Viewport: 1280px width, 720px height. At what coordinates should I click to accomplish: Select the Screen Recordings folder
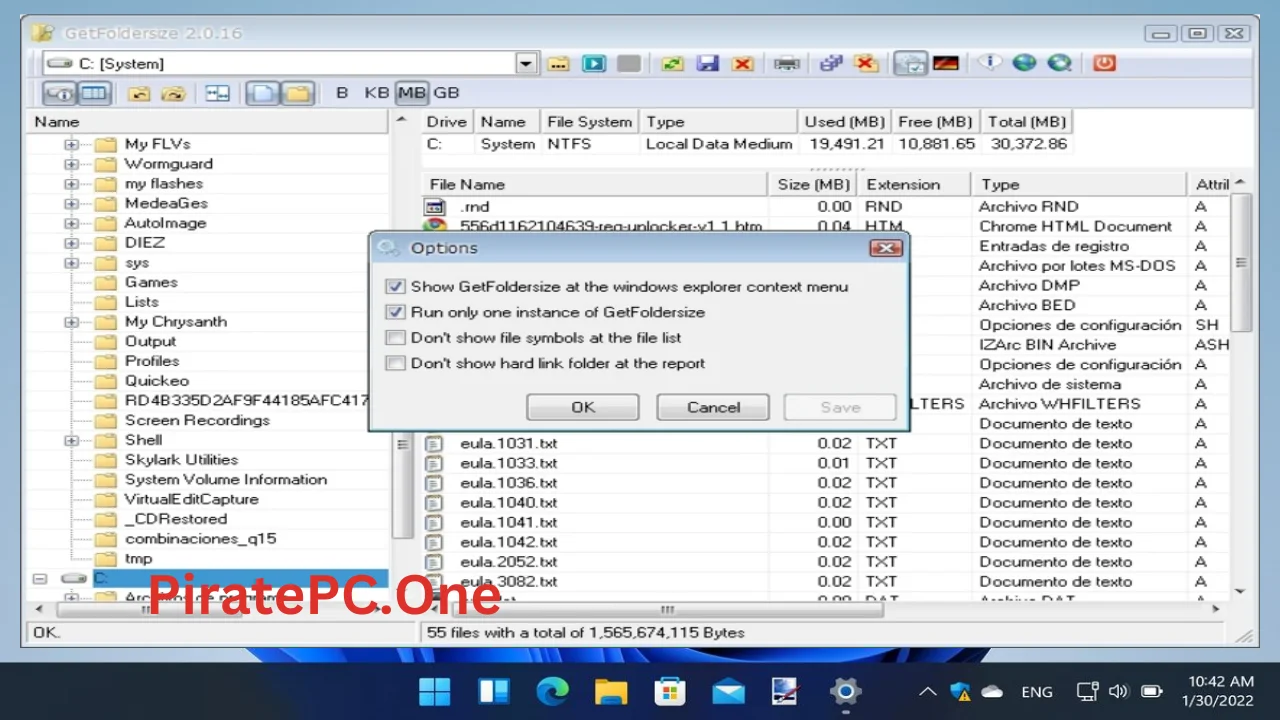197,420
